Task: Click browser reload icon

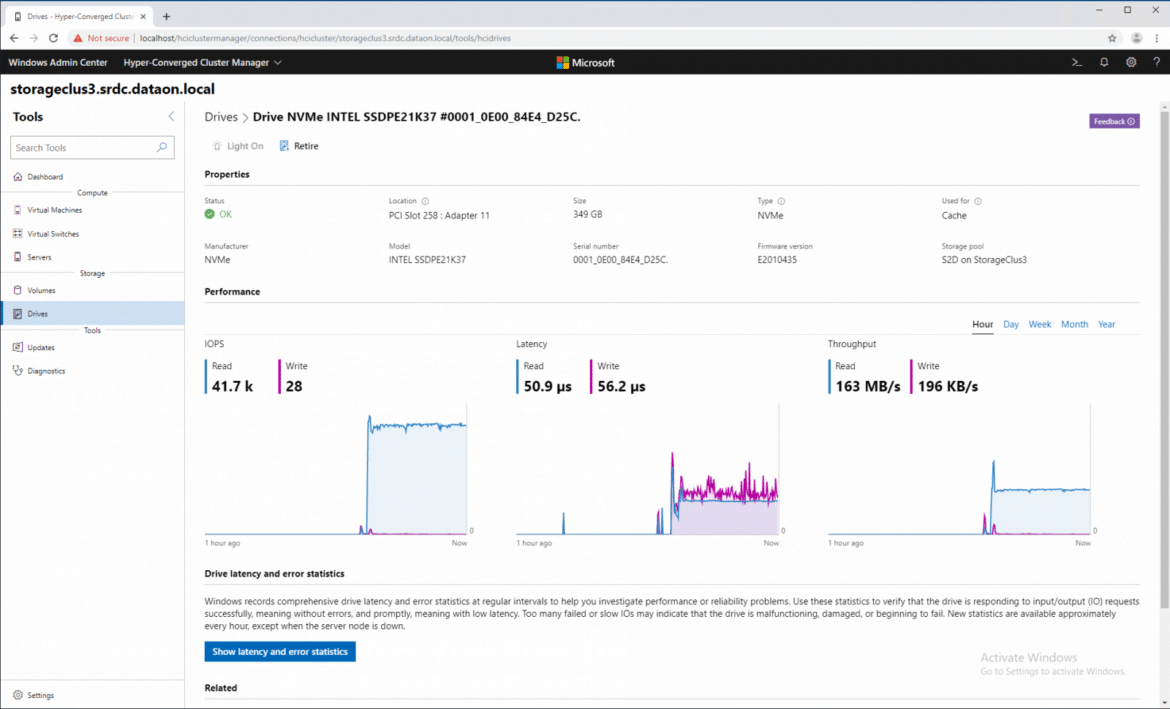Action: tap(53, 38)
